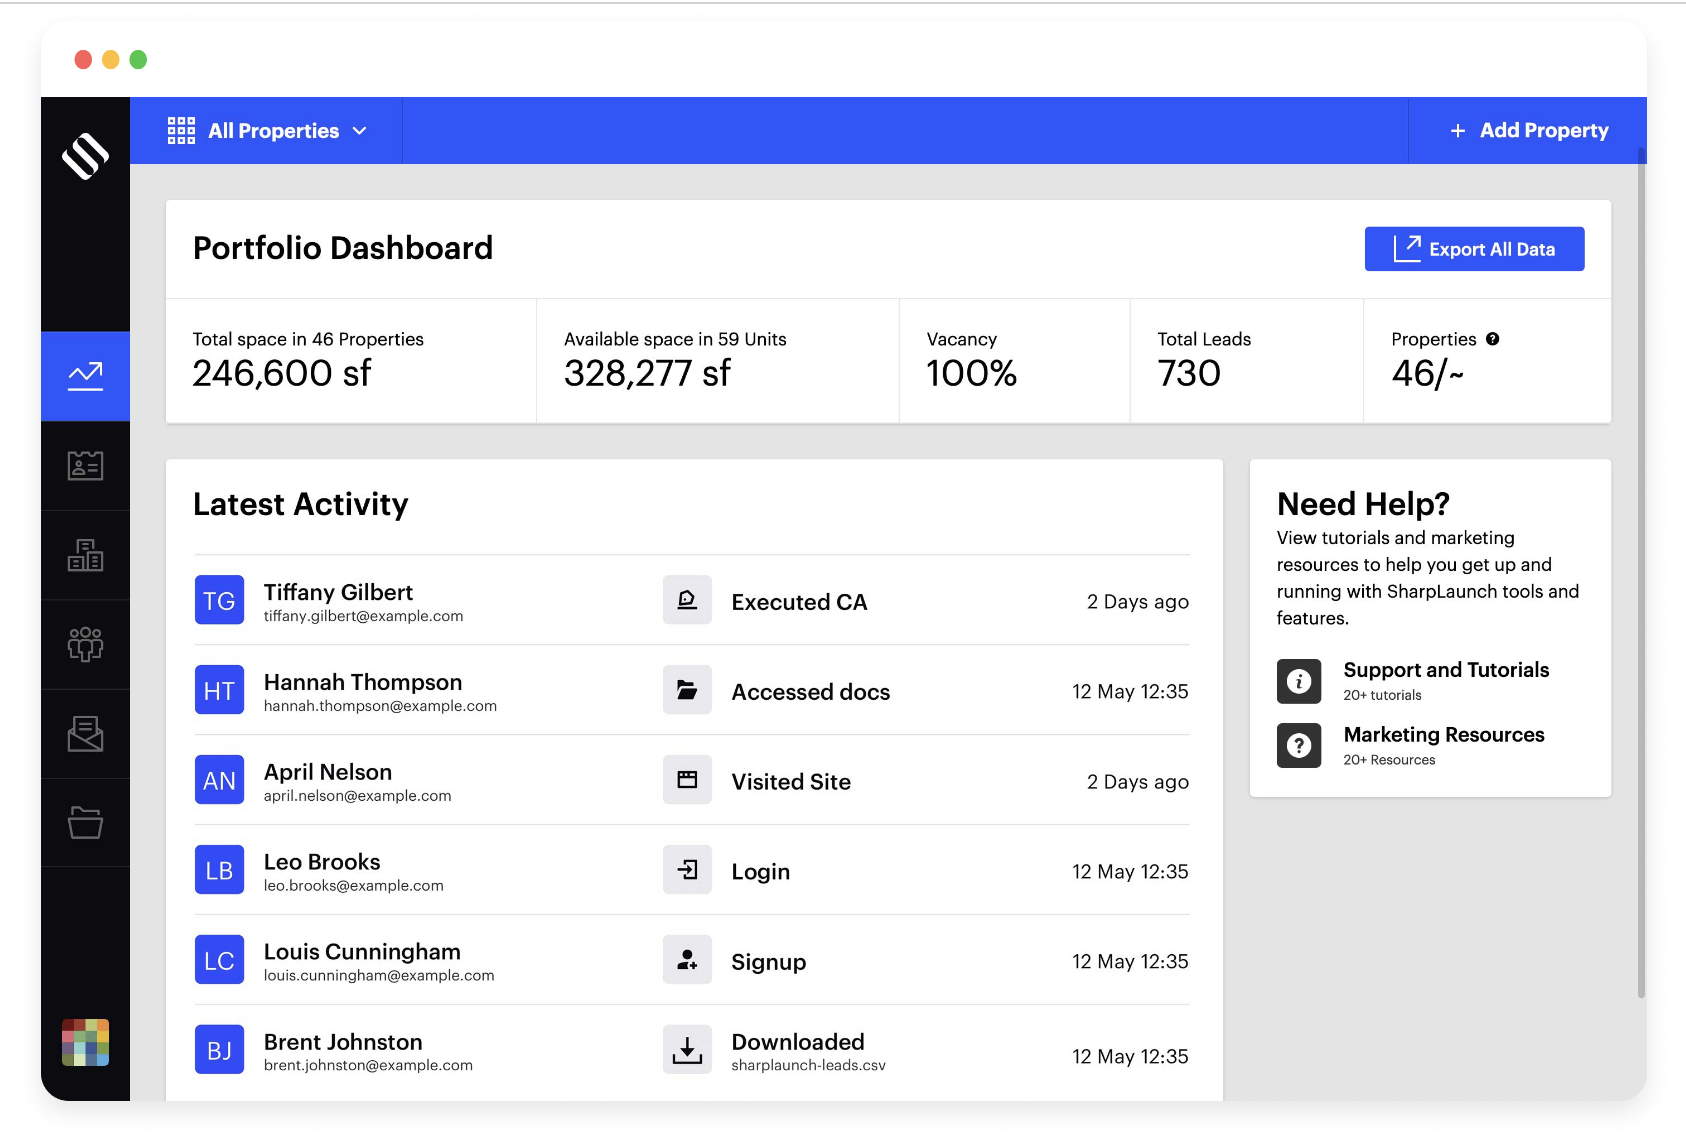Screen dimensions: 1686x1138
Task: Click the Marketing Resources question icon
Action: tap(1299, 745)
